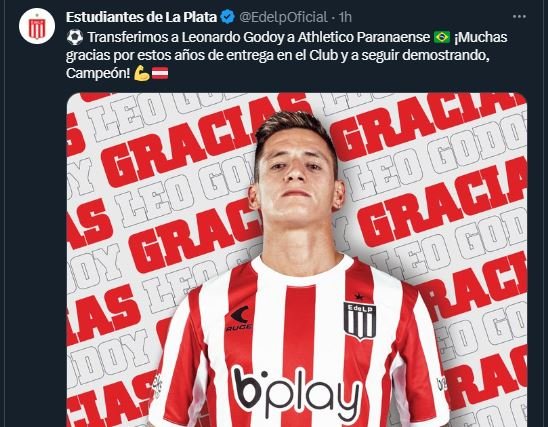
Task: Open the tweet via 1h timestamp
Action: 345,17
